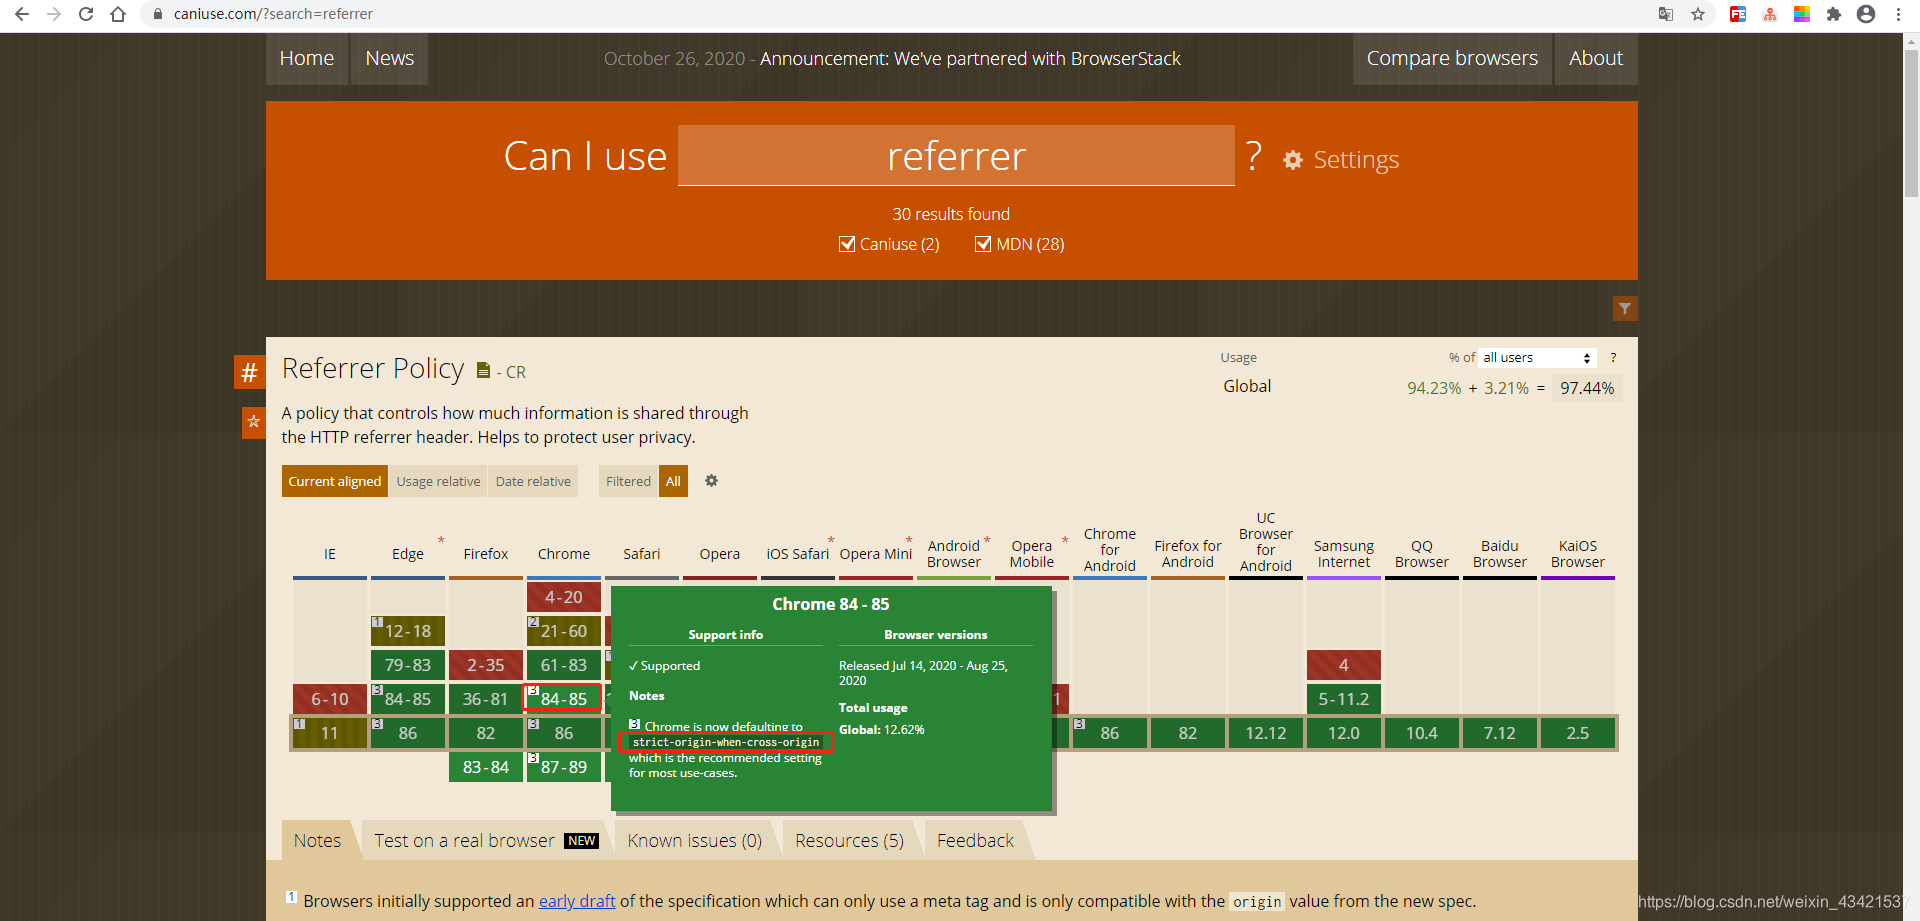Select Date relative view

coord(533,481)
